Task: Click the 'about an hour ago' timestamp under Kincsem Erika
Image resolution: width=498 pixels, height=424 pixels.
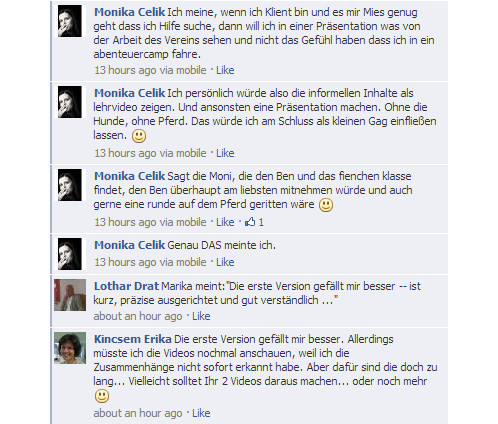Action: [x=138, y=413]
